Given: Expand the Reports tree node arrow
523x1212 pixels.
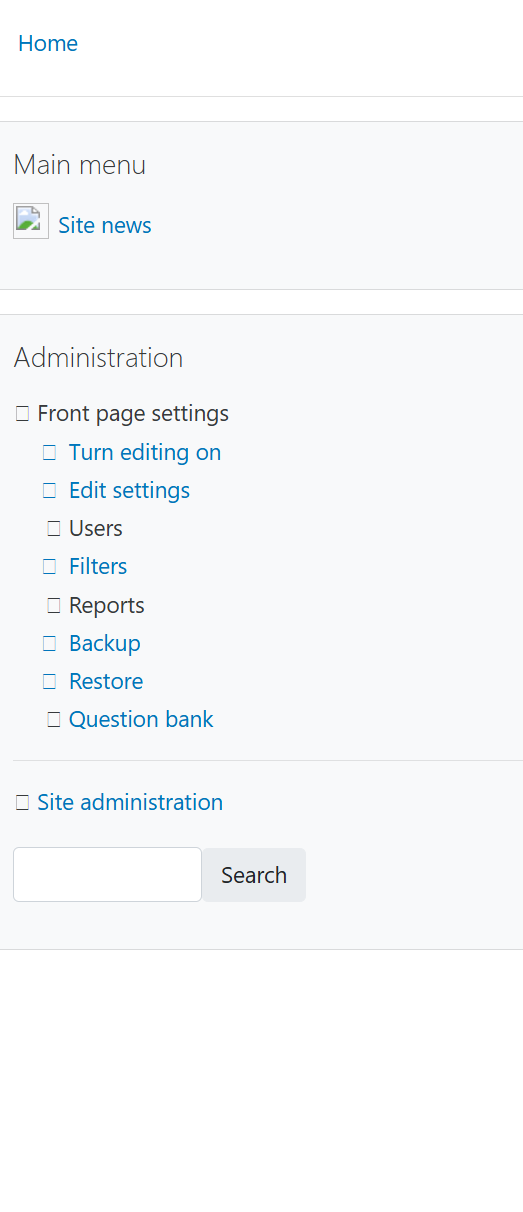Looking at the screenshot, I should click(x=54, y=606).
